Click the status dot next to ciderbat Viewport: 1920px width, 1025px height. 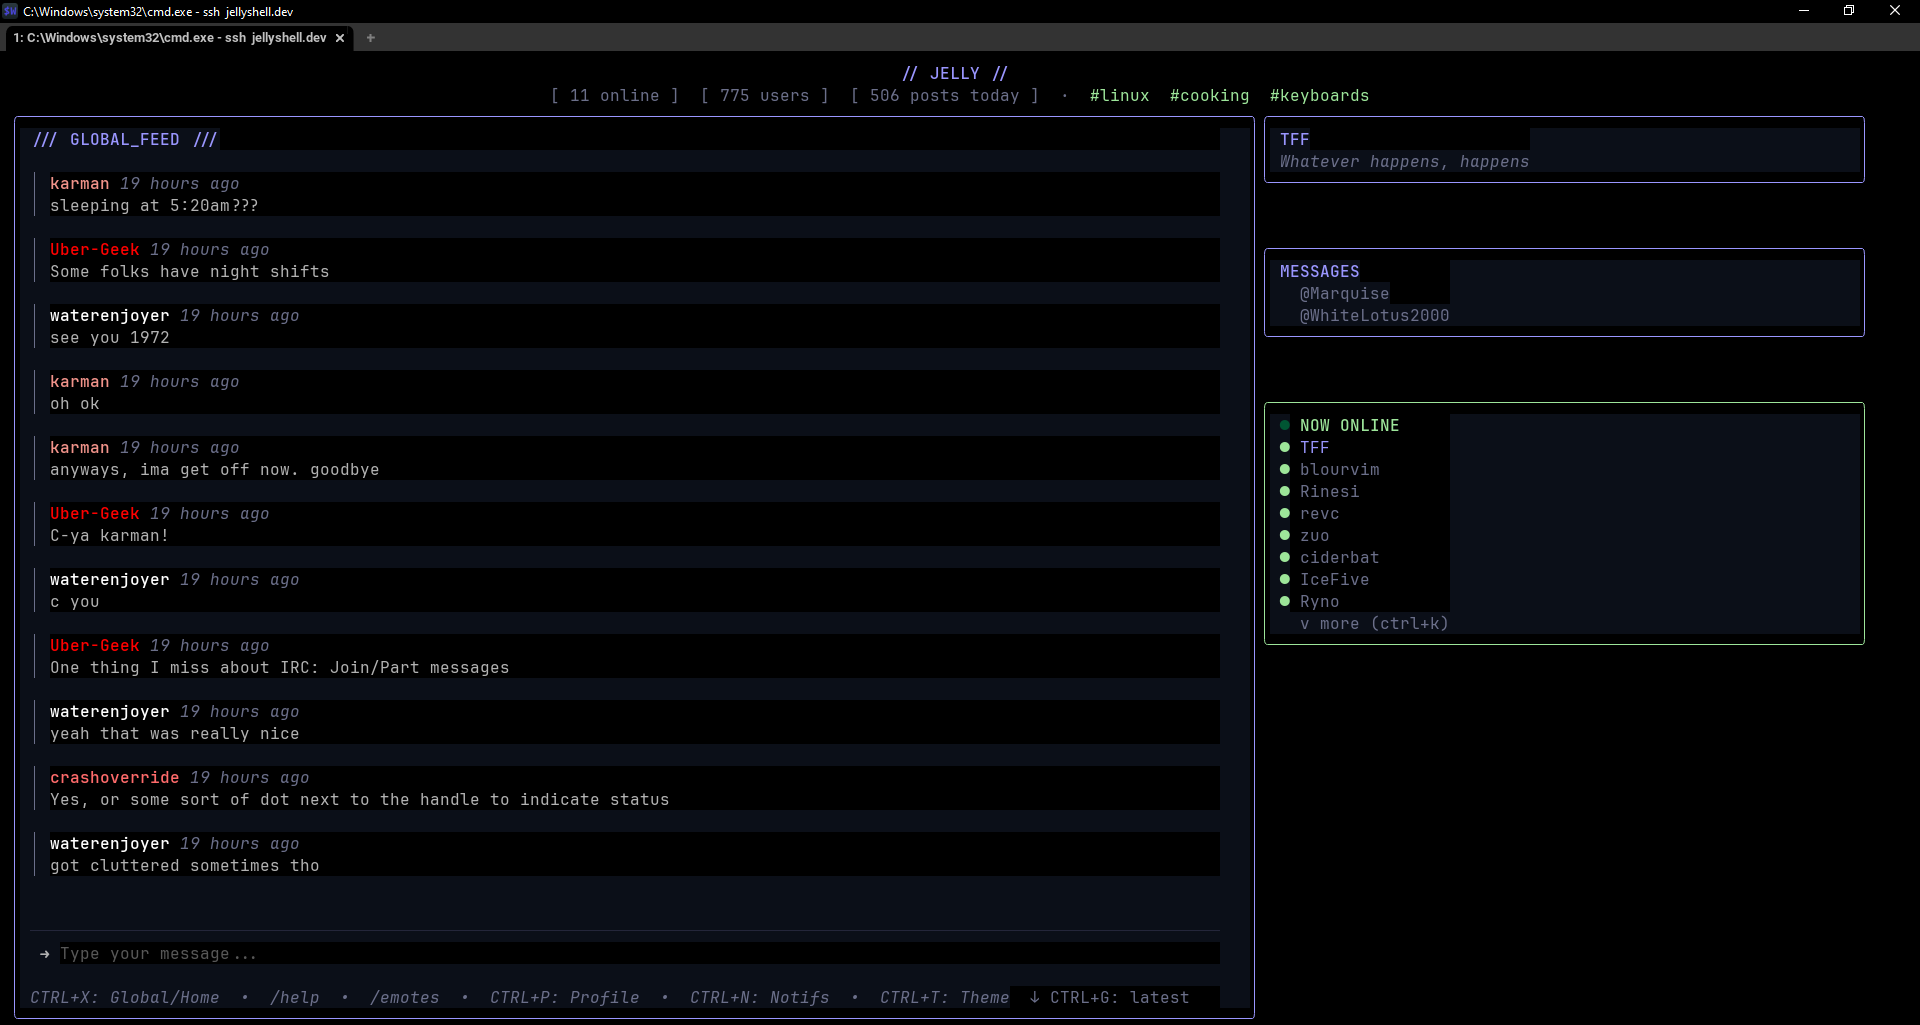(1284, 557)
